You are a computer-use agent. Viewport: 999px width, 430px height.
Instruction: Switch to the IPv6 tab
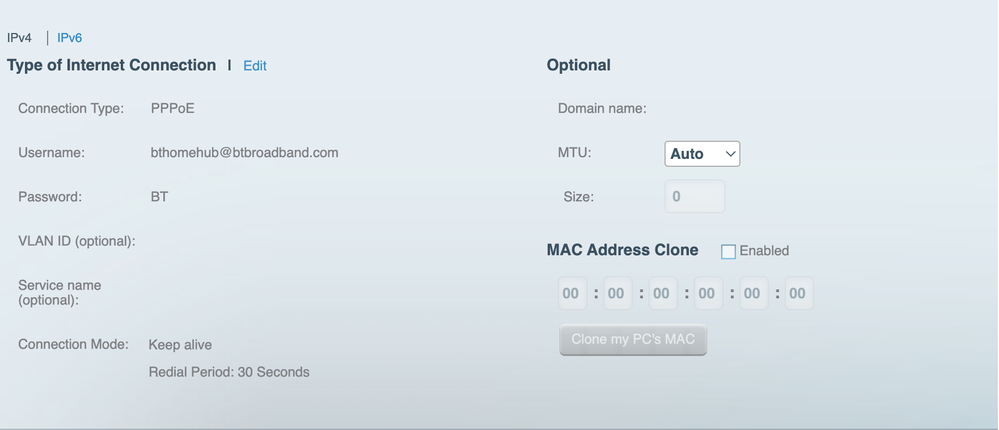pos(70,38)
